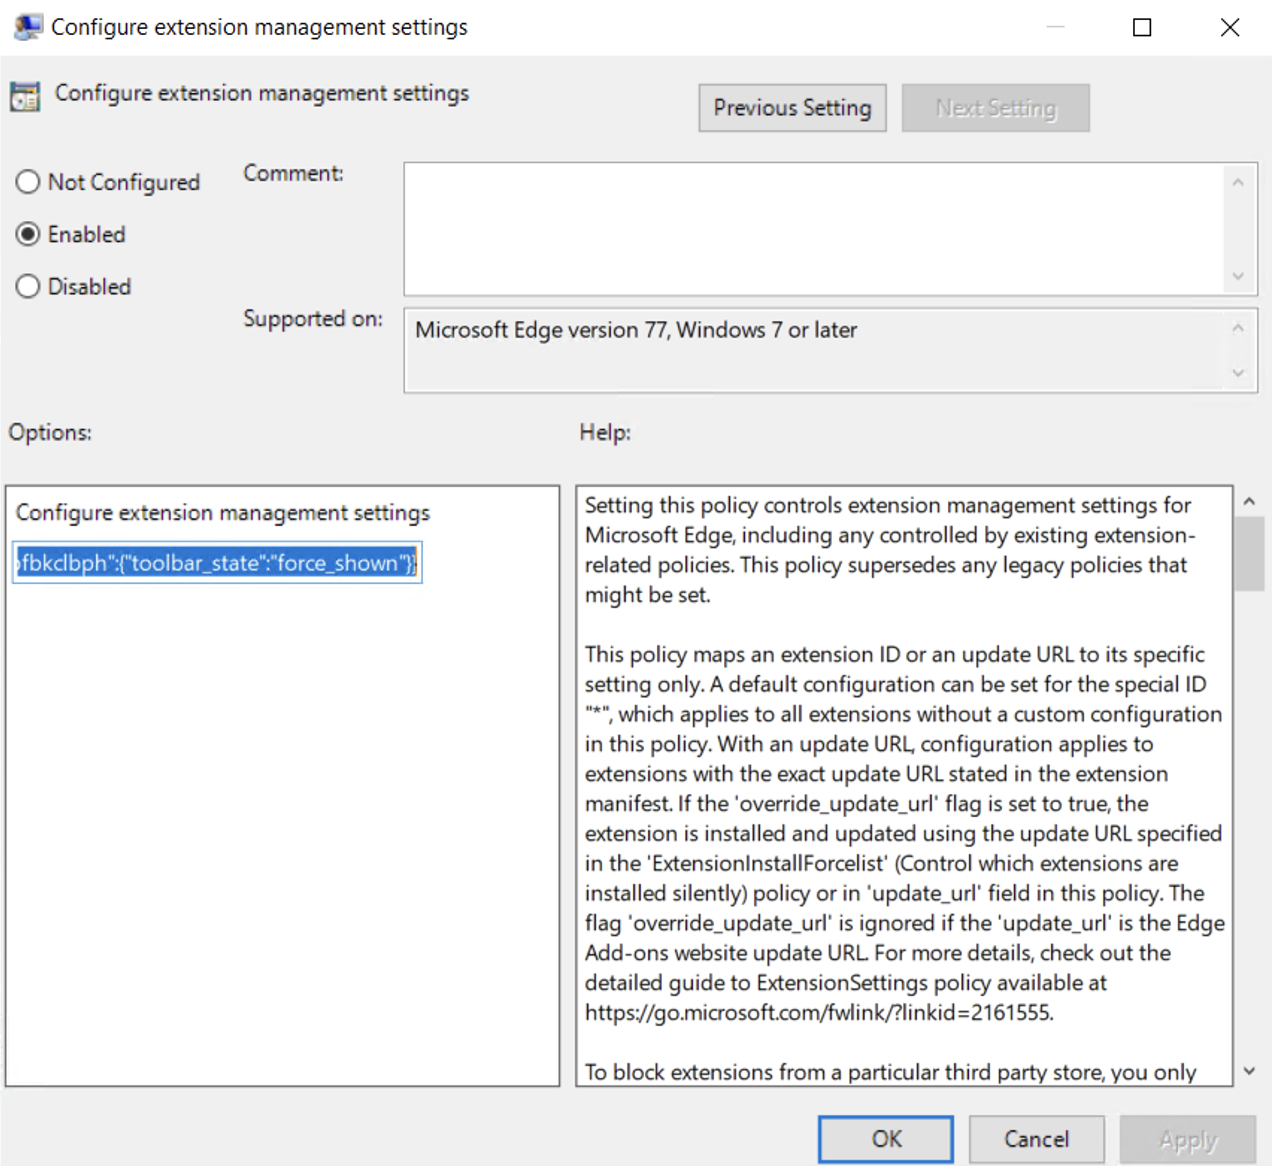This screenshot has height=1166, width=1274.
Task: Click the Help pane scrollbar thumb
Action: click(x=1249, y=554)
